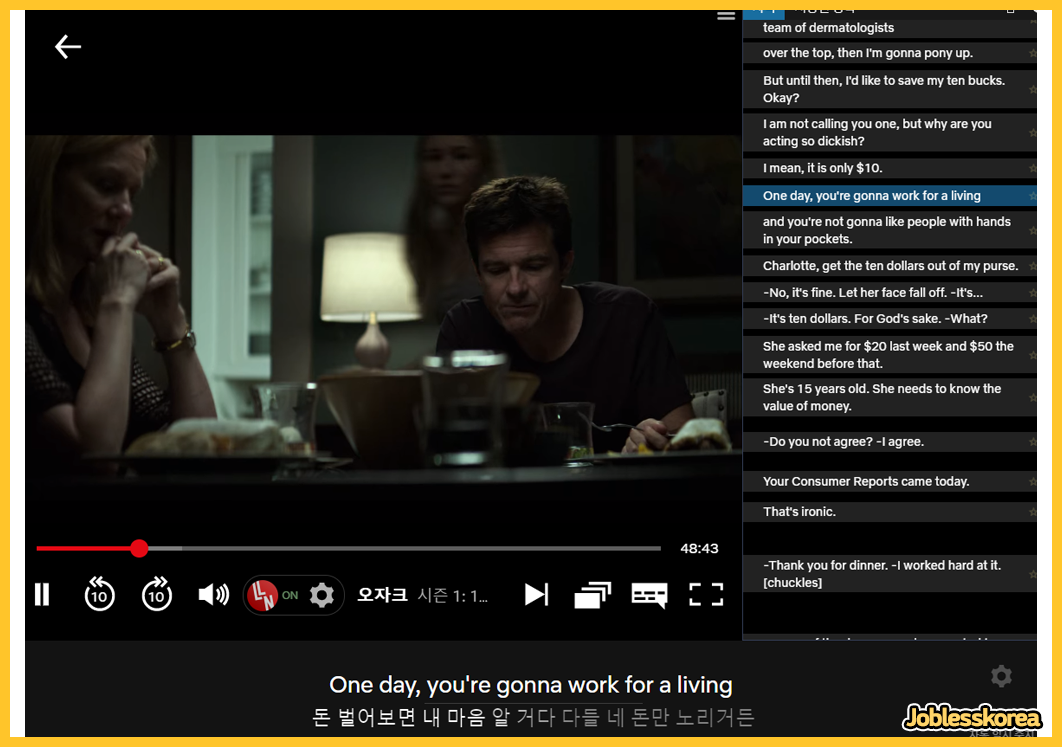1062x747 pixels.
Task: Enter fullscreen mode
Action: pos(706,595)
